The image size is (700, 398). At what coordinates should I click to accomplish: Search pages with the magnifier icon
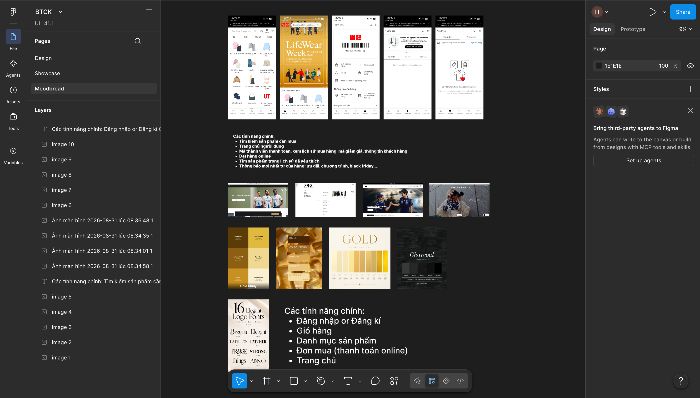[138, 41]
